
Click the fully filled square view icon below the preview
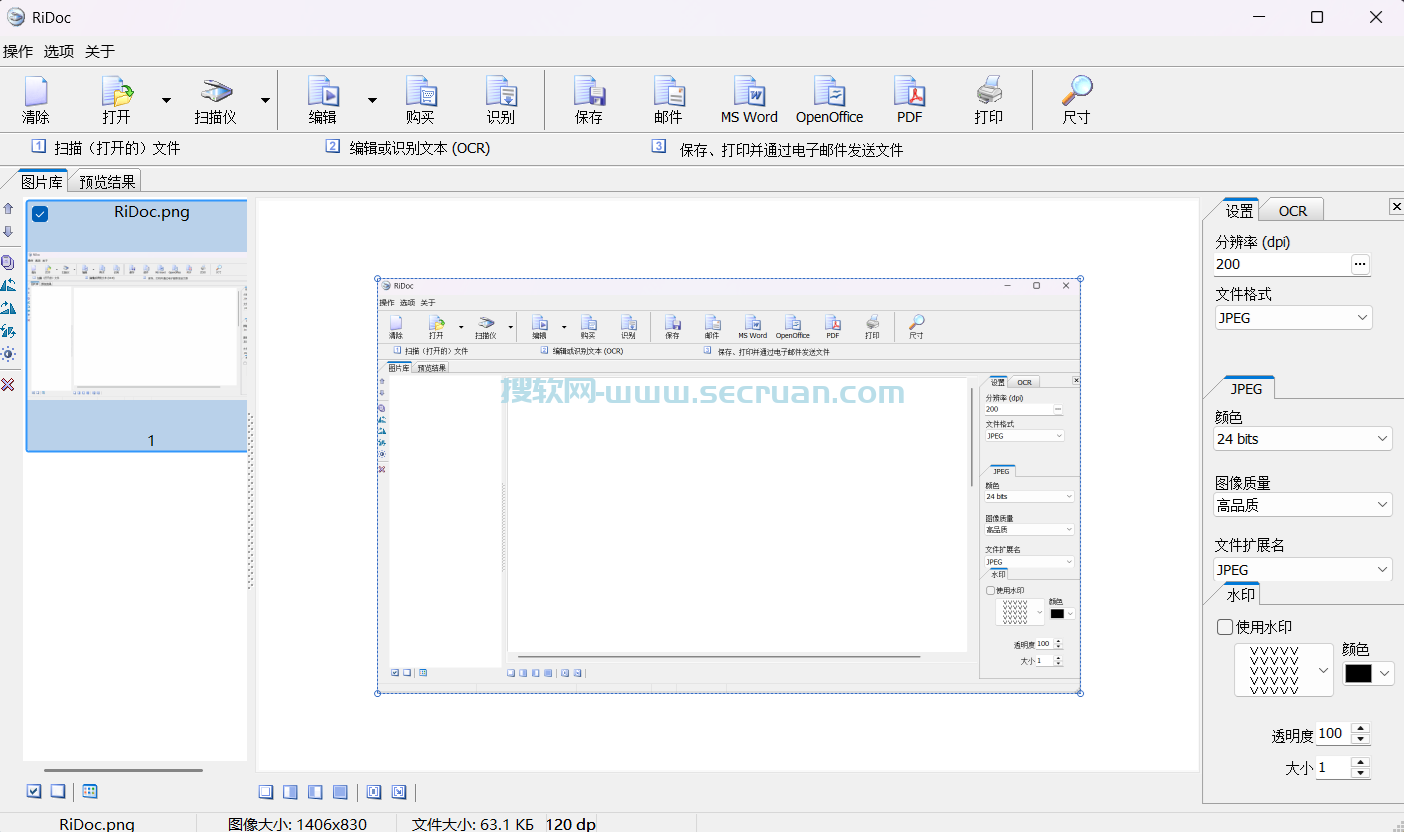click(340, 792)
